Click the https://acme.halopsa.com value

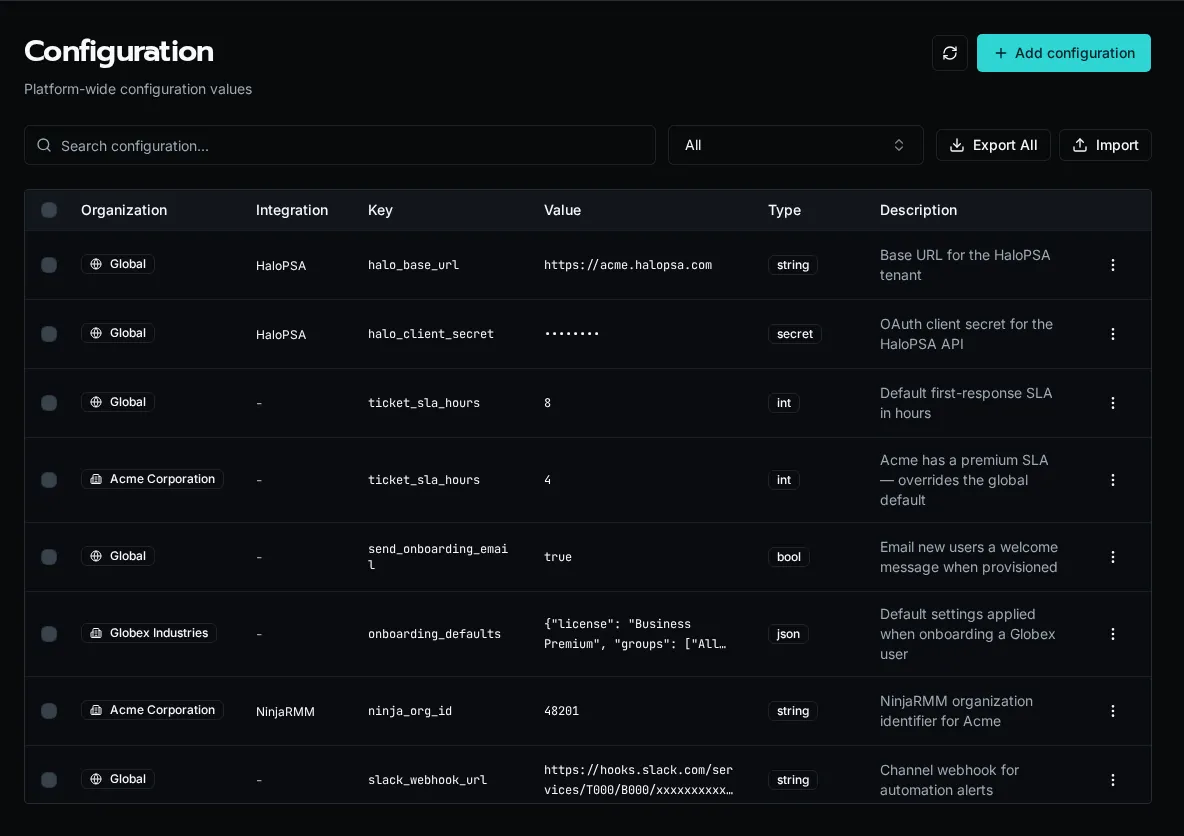tap(627, 265)
